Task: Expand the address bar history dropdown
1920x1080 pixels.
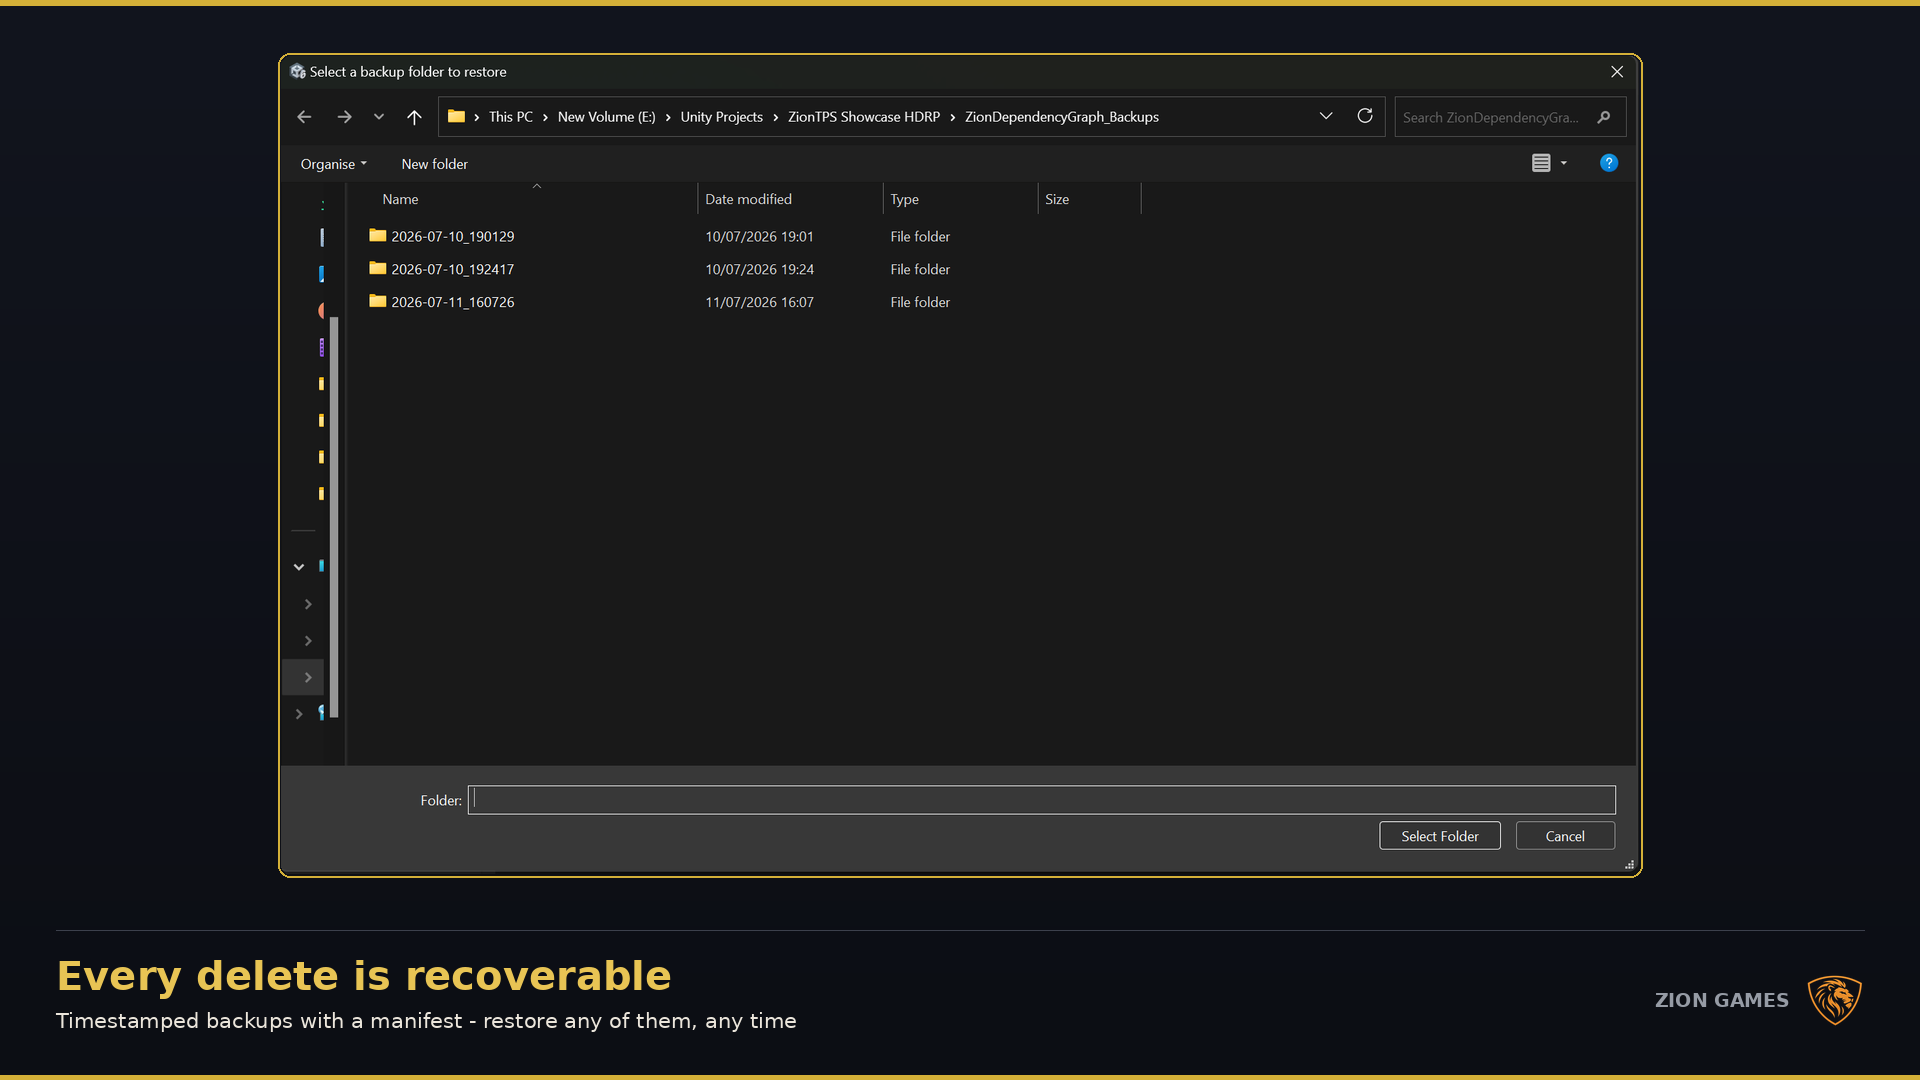Action: [1326, 116]
